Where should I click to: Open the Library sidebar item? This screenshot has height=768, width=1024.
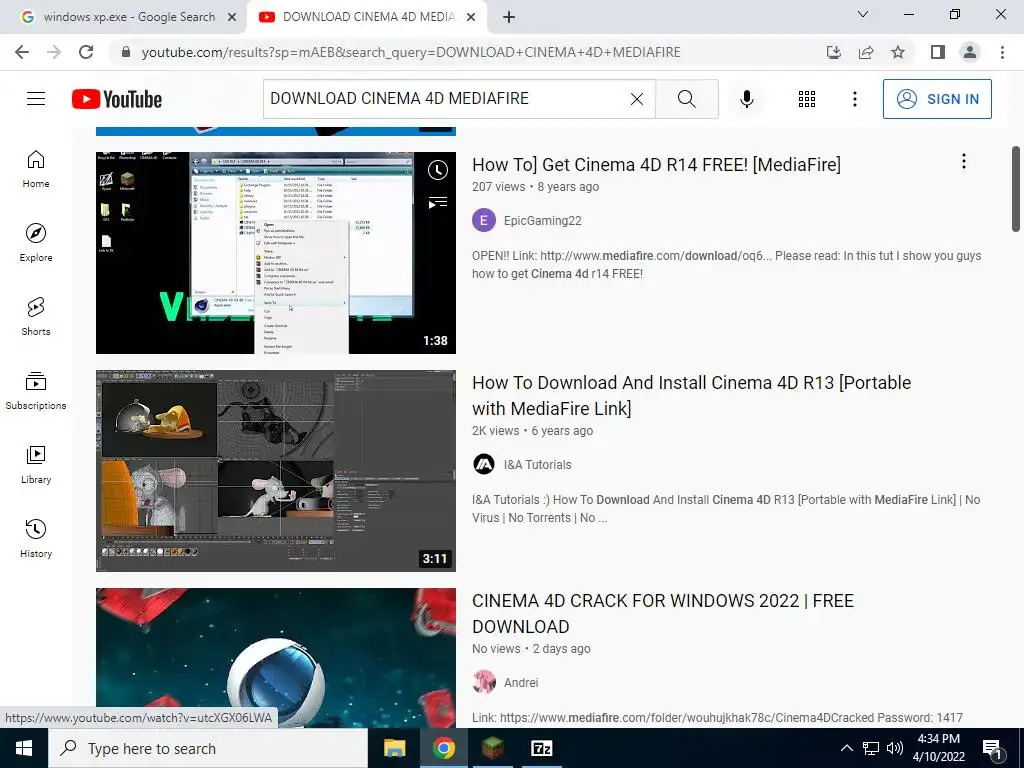[x=36, y=465]
